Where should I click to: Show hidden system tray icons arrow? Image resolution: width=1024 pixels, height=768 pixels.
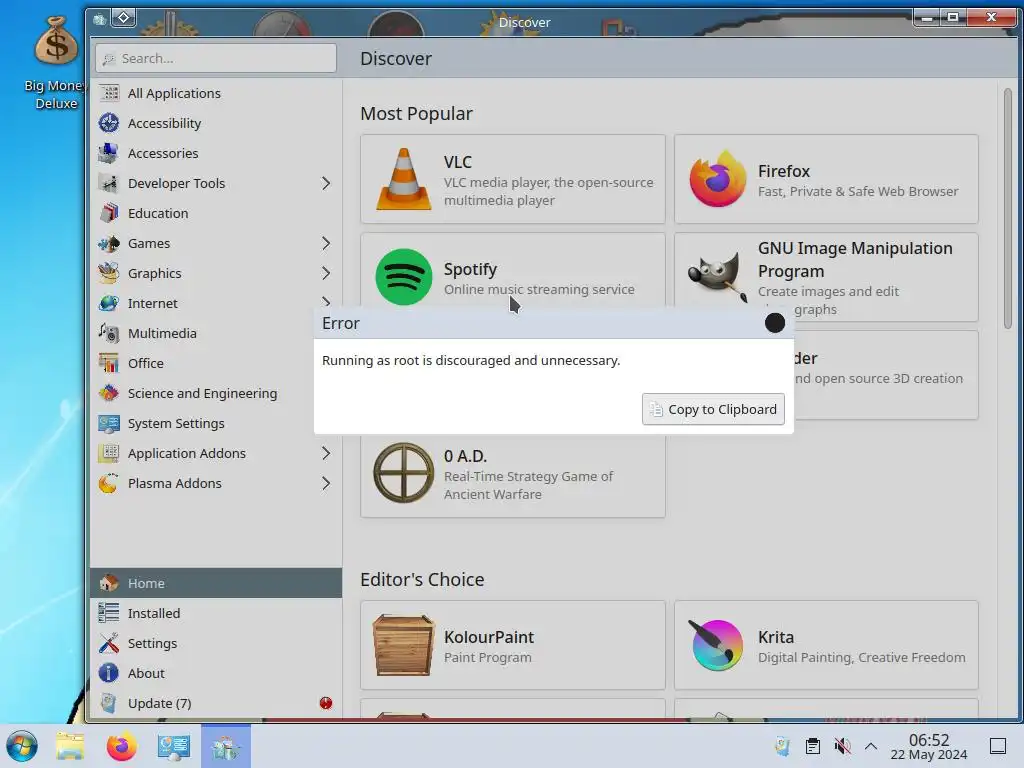pyautogui.click(x=871, y=746)
